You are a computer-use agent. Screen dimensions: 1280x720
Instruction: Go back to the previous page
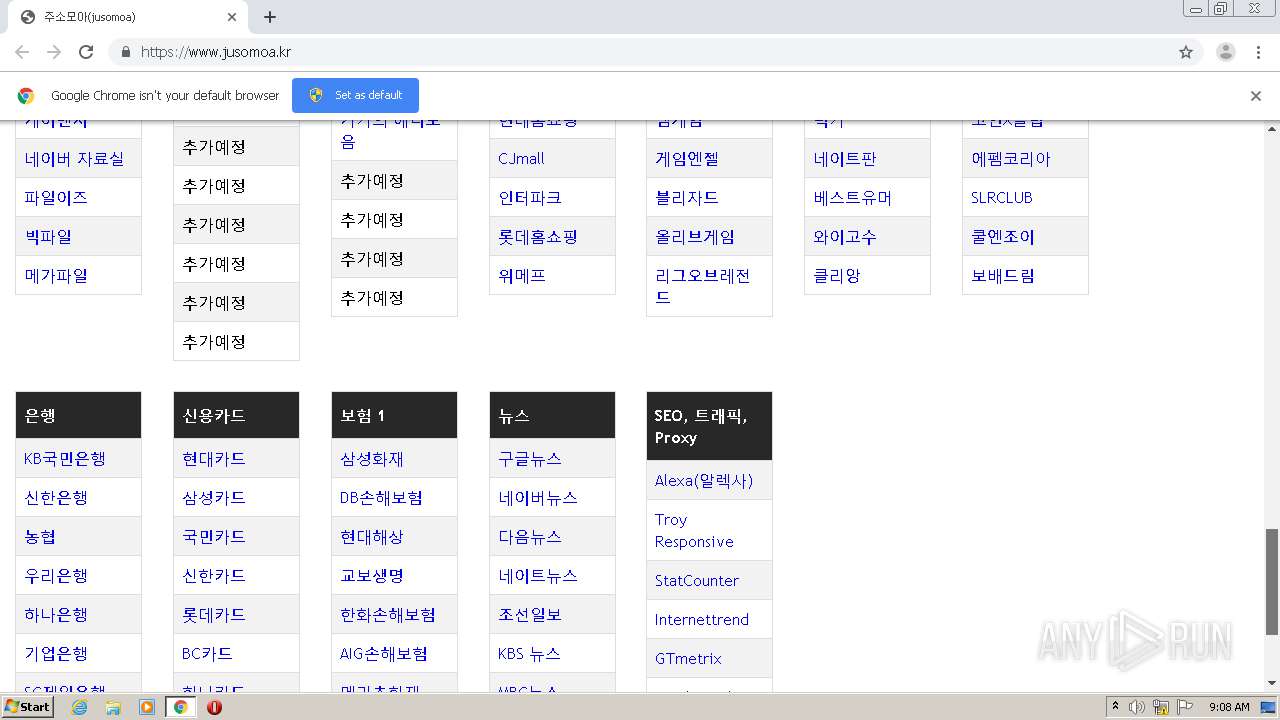(x=22, y=52)
